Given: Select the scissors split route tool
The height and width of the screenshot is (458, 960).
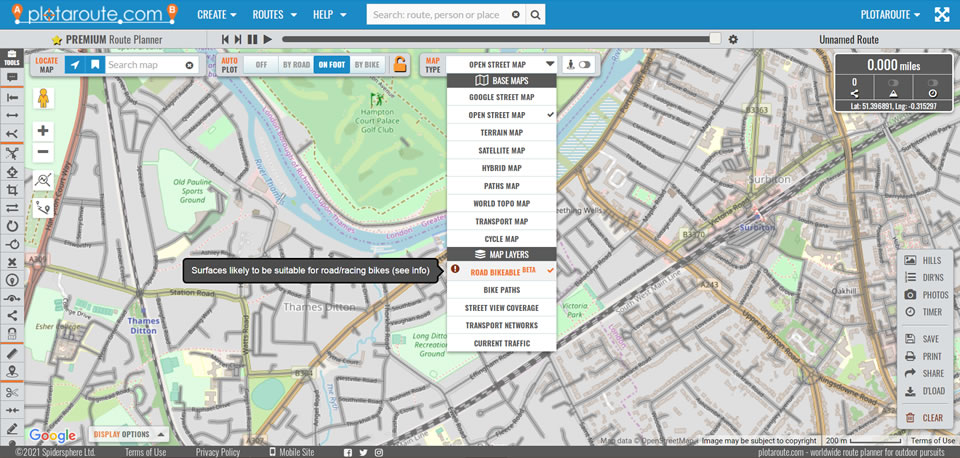Looking at the screenshot, I should pos(12,392).
